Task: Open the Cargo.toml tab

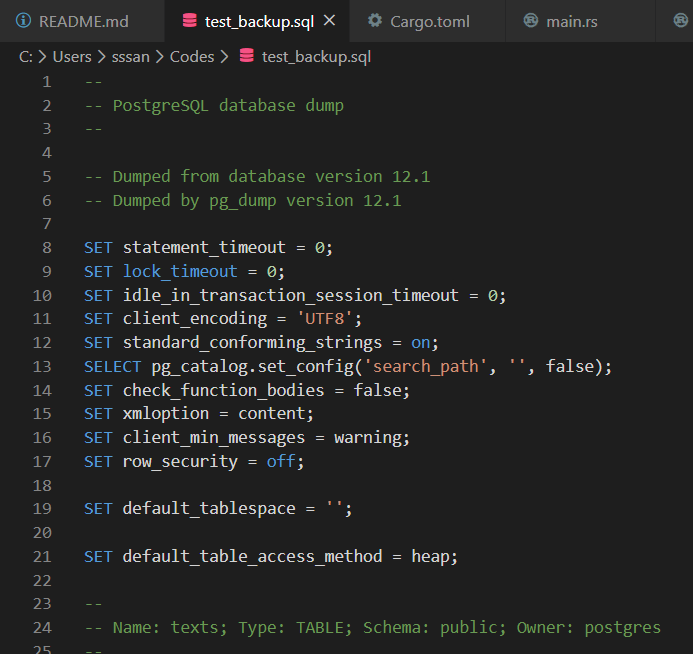Action: 429,21
